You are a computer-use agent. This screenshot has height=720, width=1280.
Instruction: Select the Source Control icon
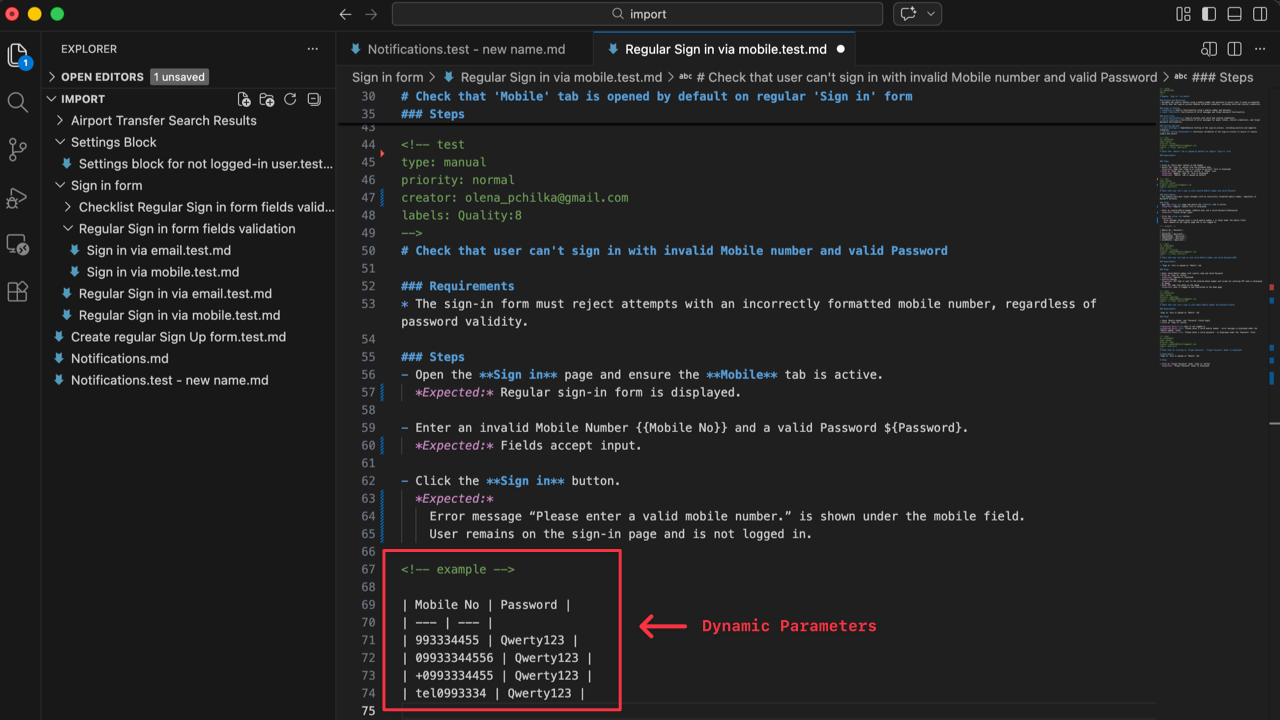pos(16,149)
